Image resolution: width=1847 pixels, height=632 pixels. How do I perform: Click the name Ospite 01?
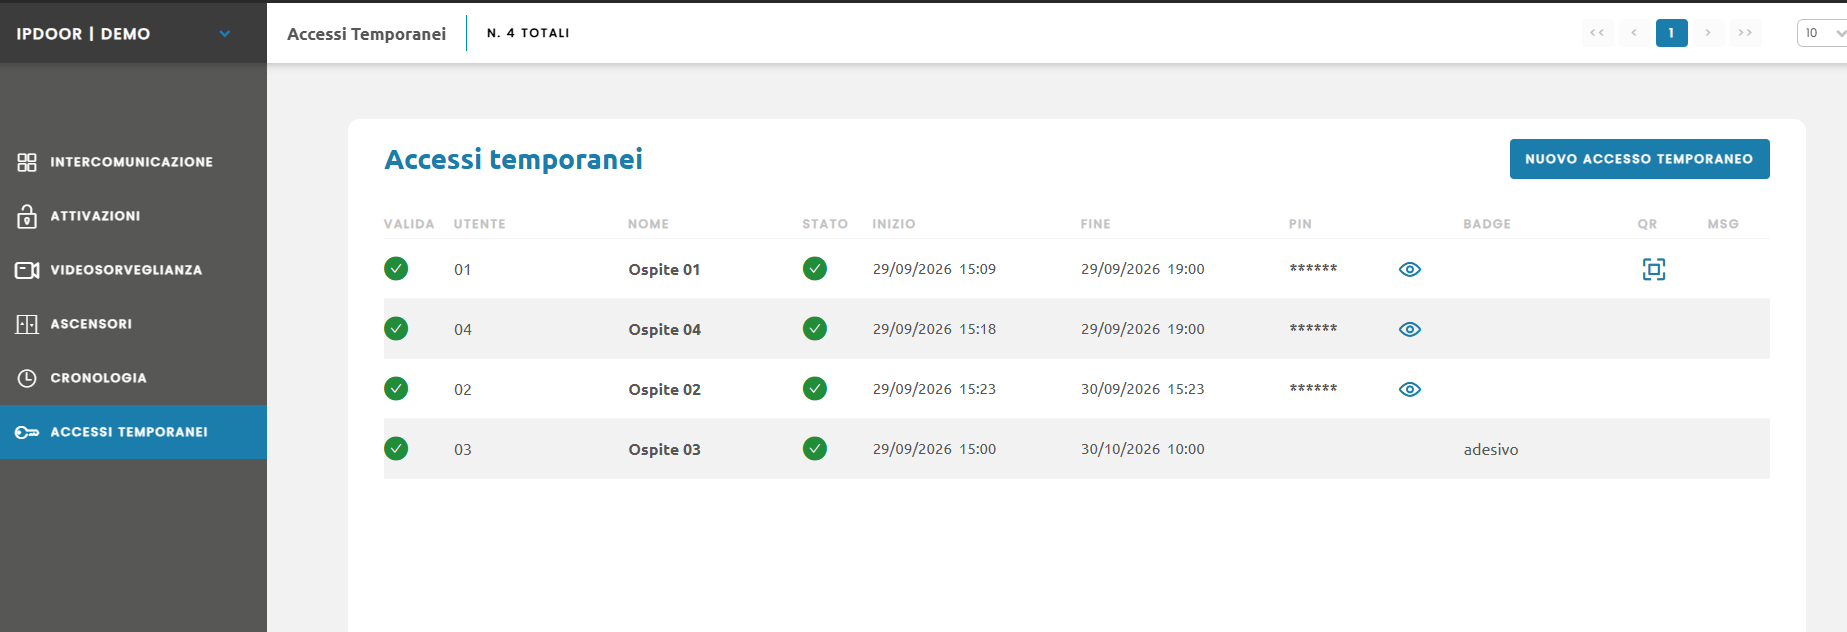pos(664,269)
